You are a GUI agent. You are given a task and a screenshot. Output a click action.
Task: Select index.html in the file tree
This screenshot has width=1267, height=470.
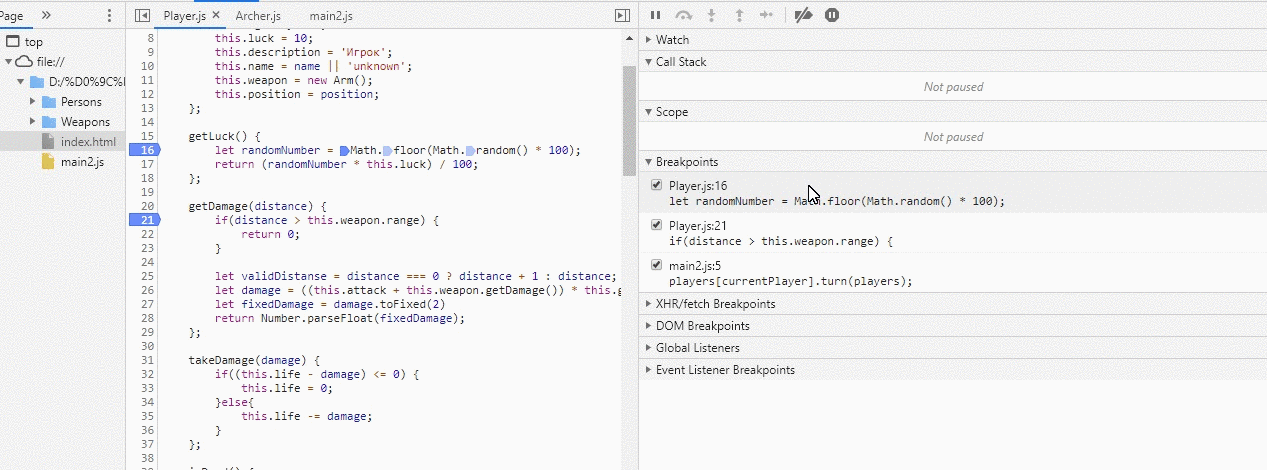[88, 142]
